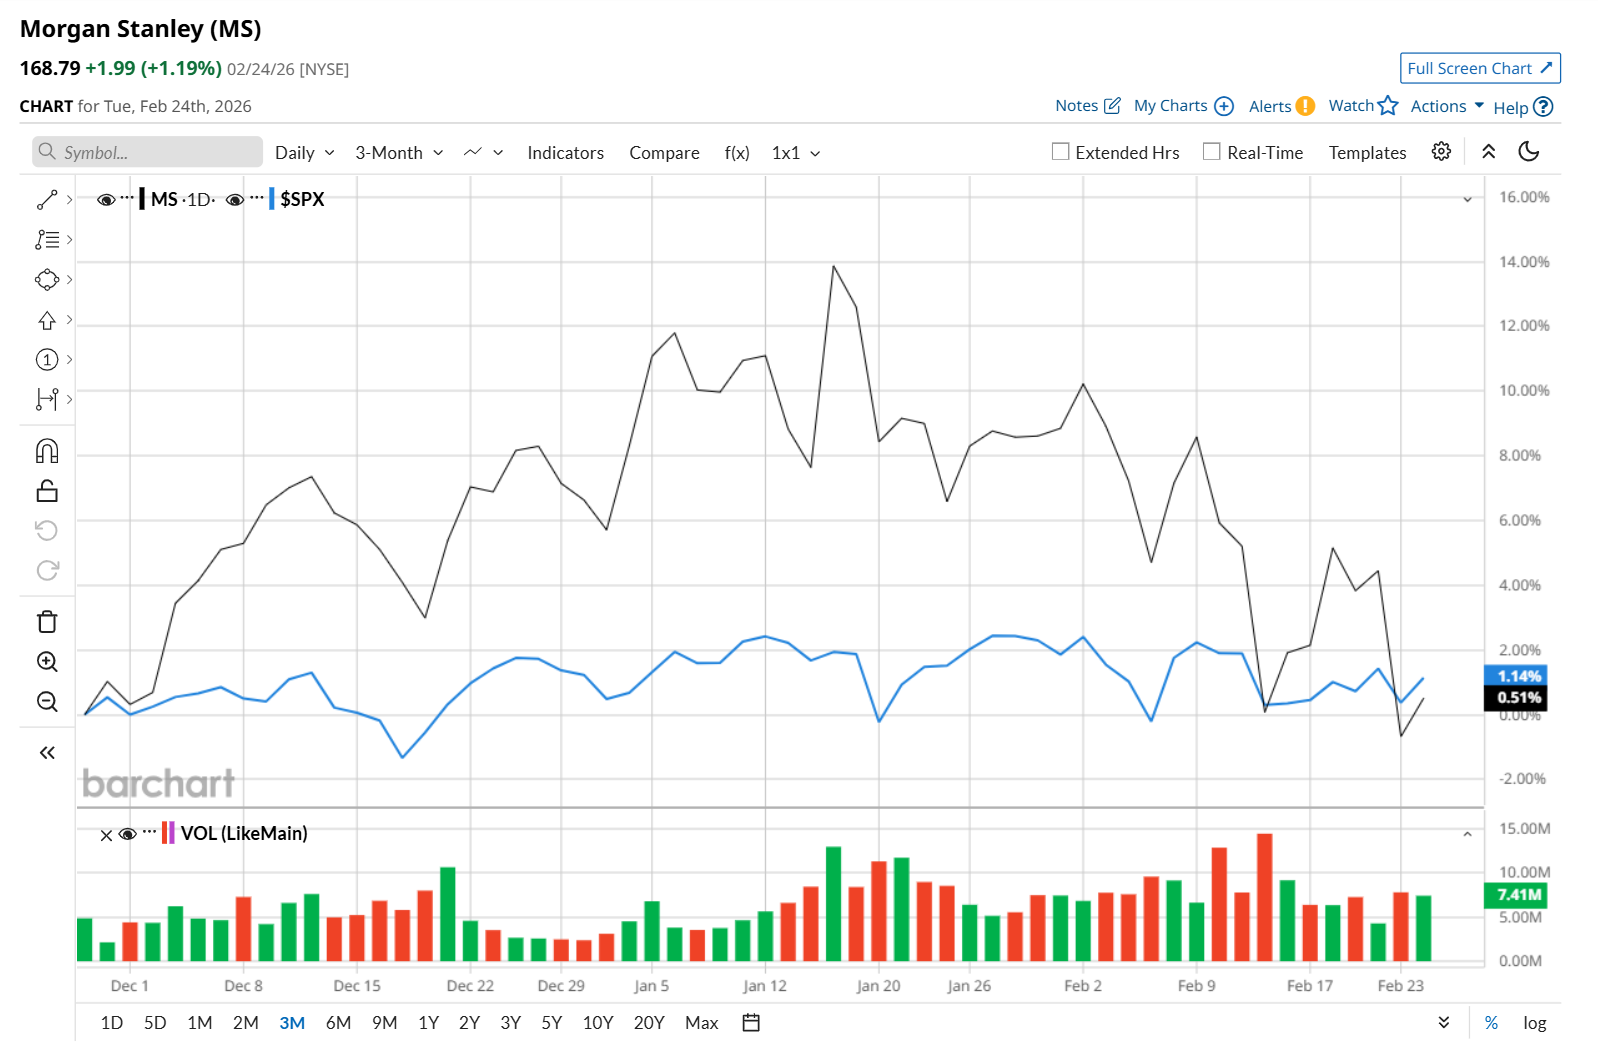Click the Notes edit icon
The width and height of the screenshot is (1598, 1053).
[1112, 106]
